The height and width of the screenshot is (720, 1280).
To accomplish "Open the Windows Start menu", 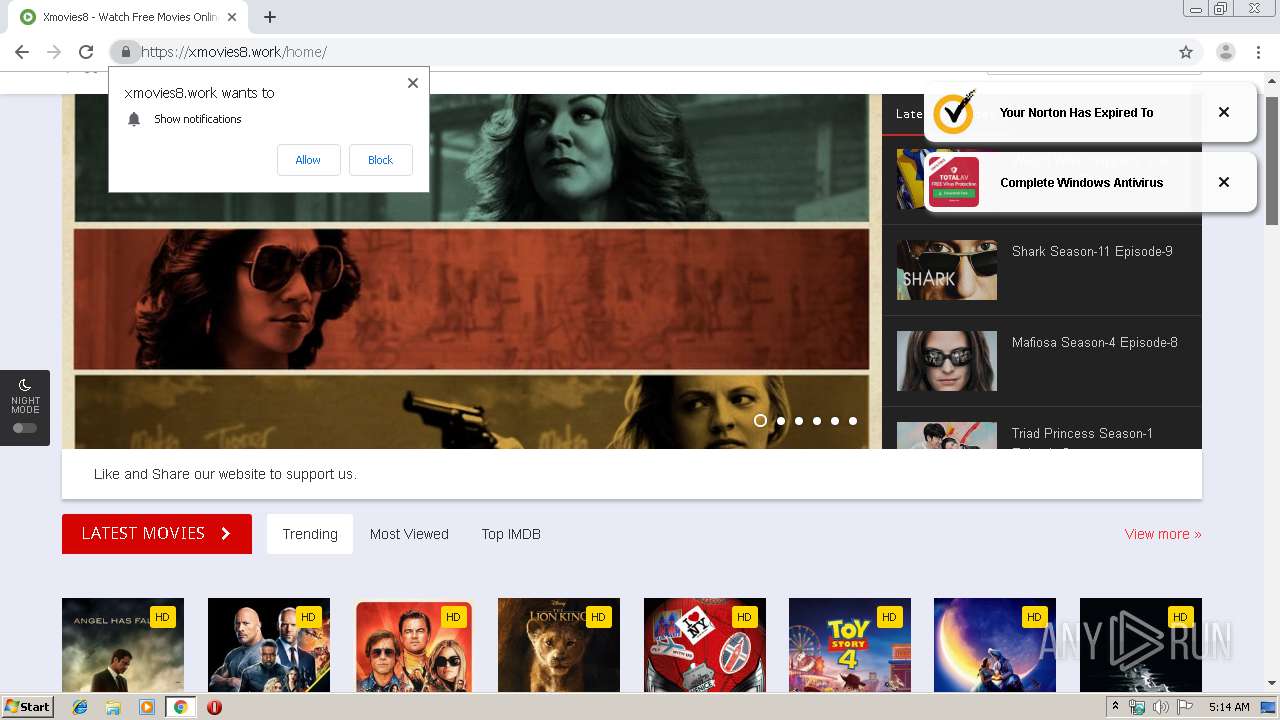I will [x=28, y=707].
